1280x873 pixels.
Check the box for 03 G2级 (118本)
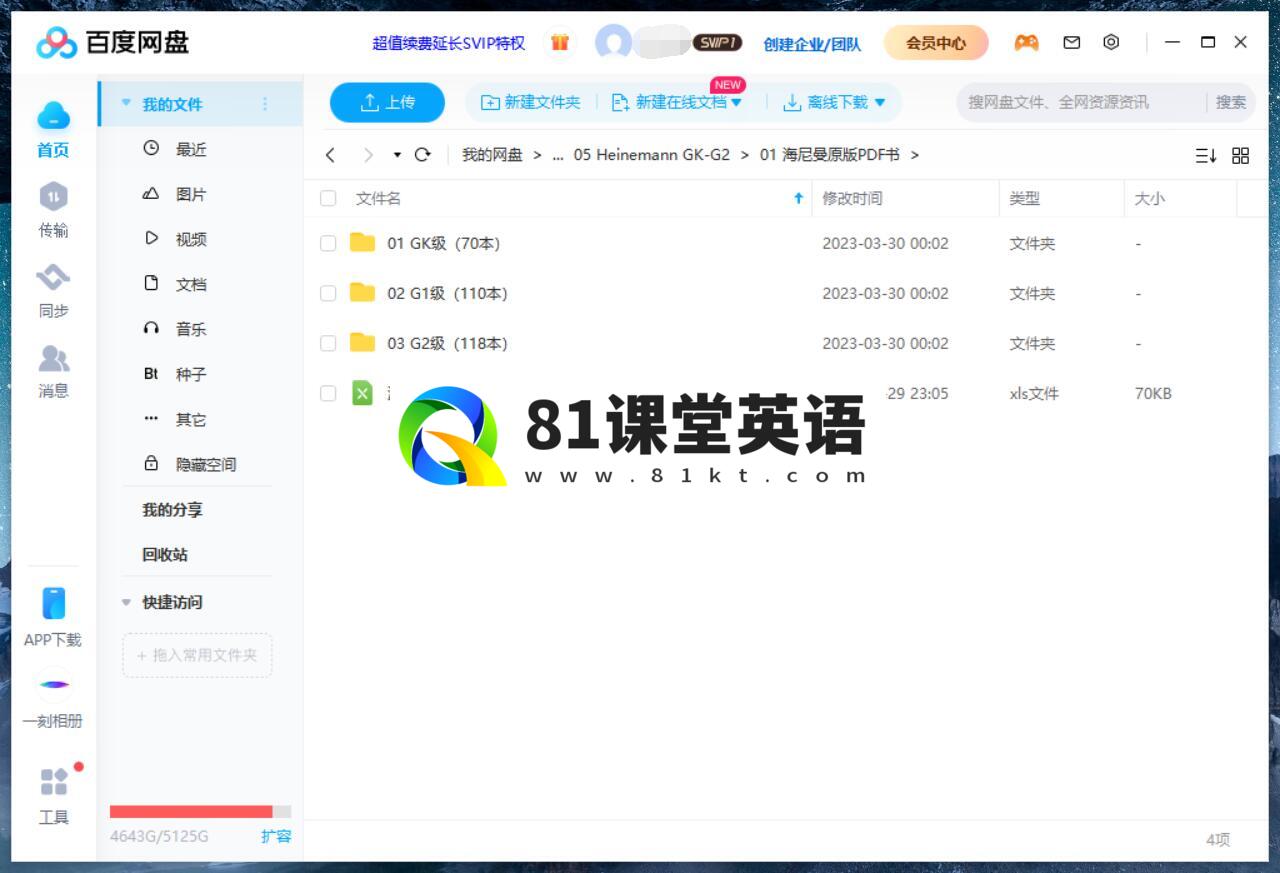(328, 343)
